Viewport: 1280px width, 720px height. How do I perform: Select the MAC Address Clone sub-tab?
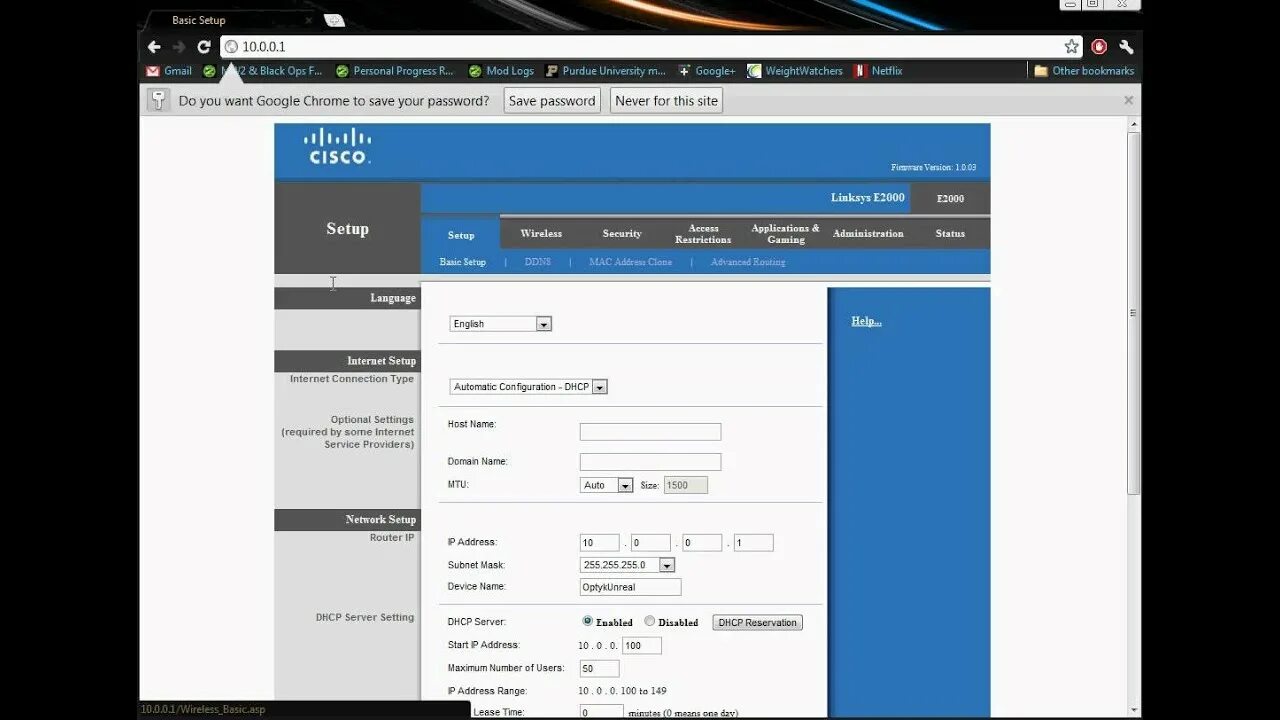click(x=631, y=262)
